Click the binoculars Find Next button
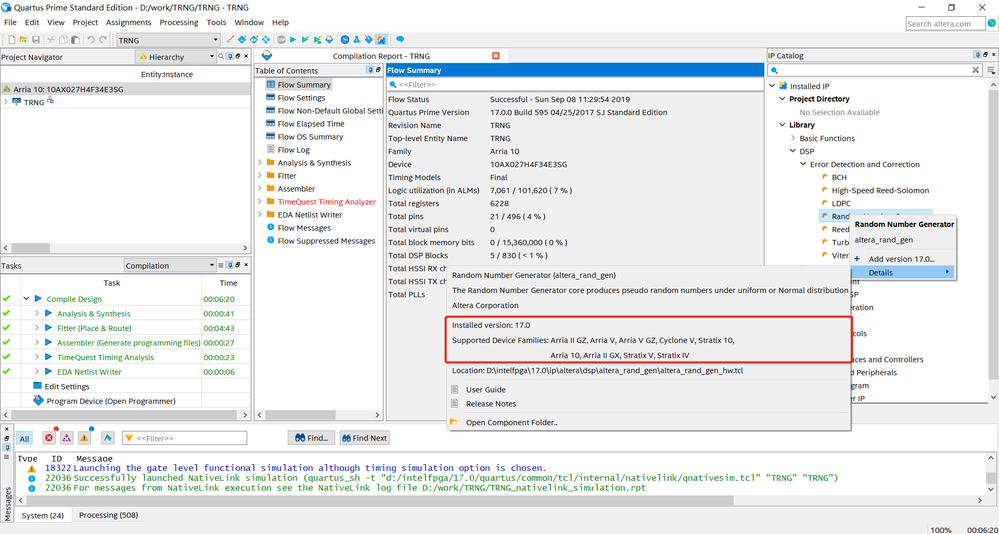Image resolution: width=999 pixels, height=534 pixels. pos(364,438)
